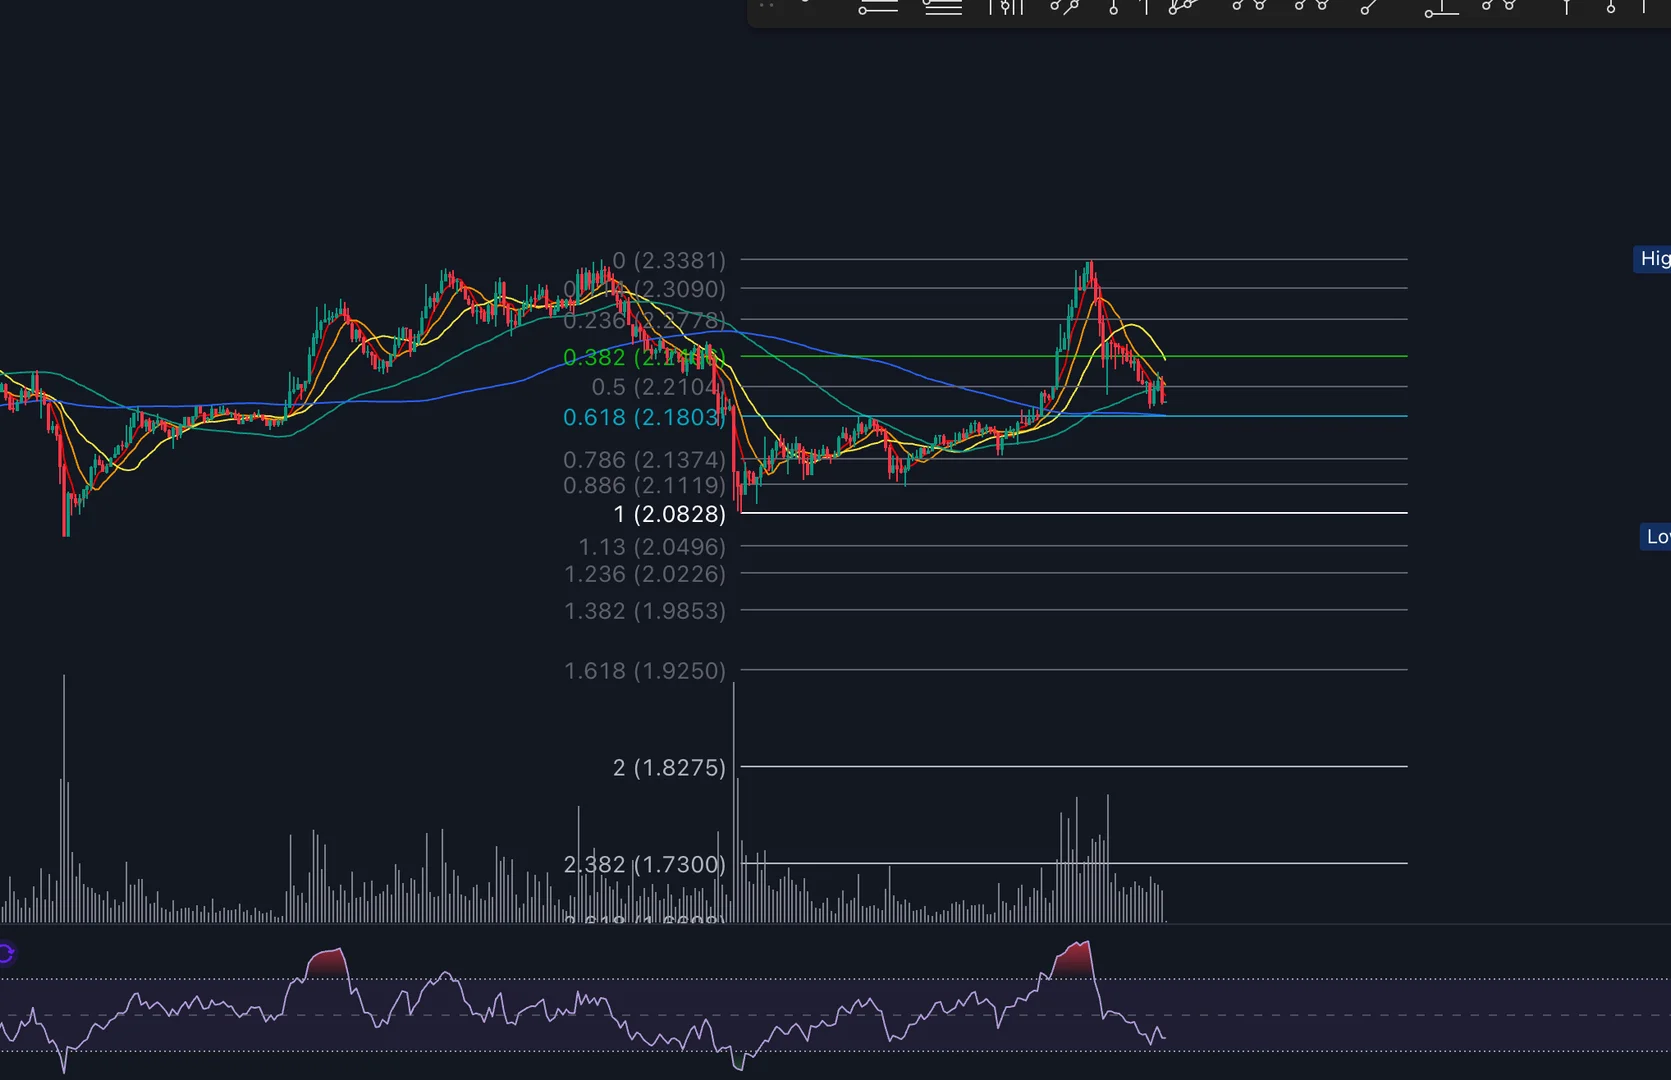Click the Fib level label 0 (2.3381)
The height and width of the screenshot is (1080, 1671).
point(669,260)
